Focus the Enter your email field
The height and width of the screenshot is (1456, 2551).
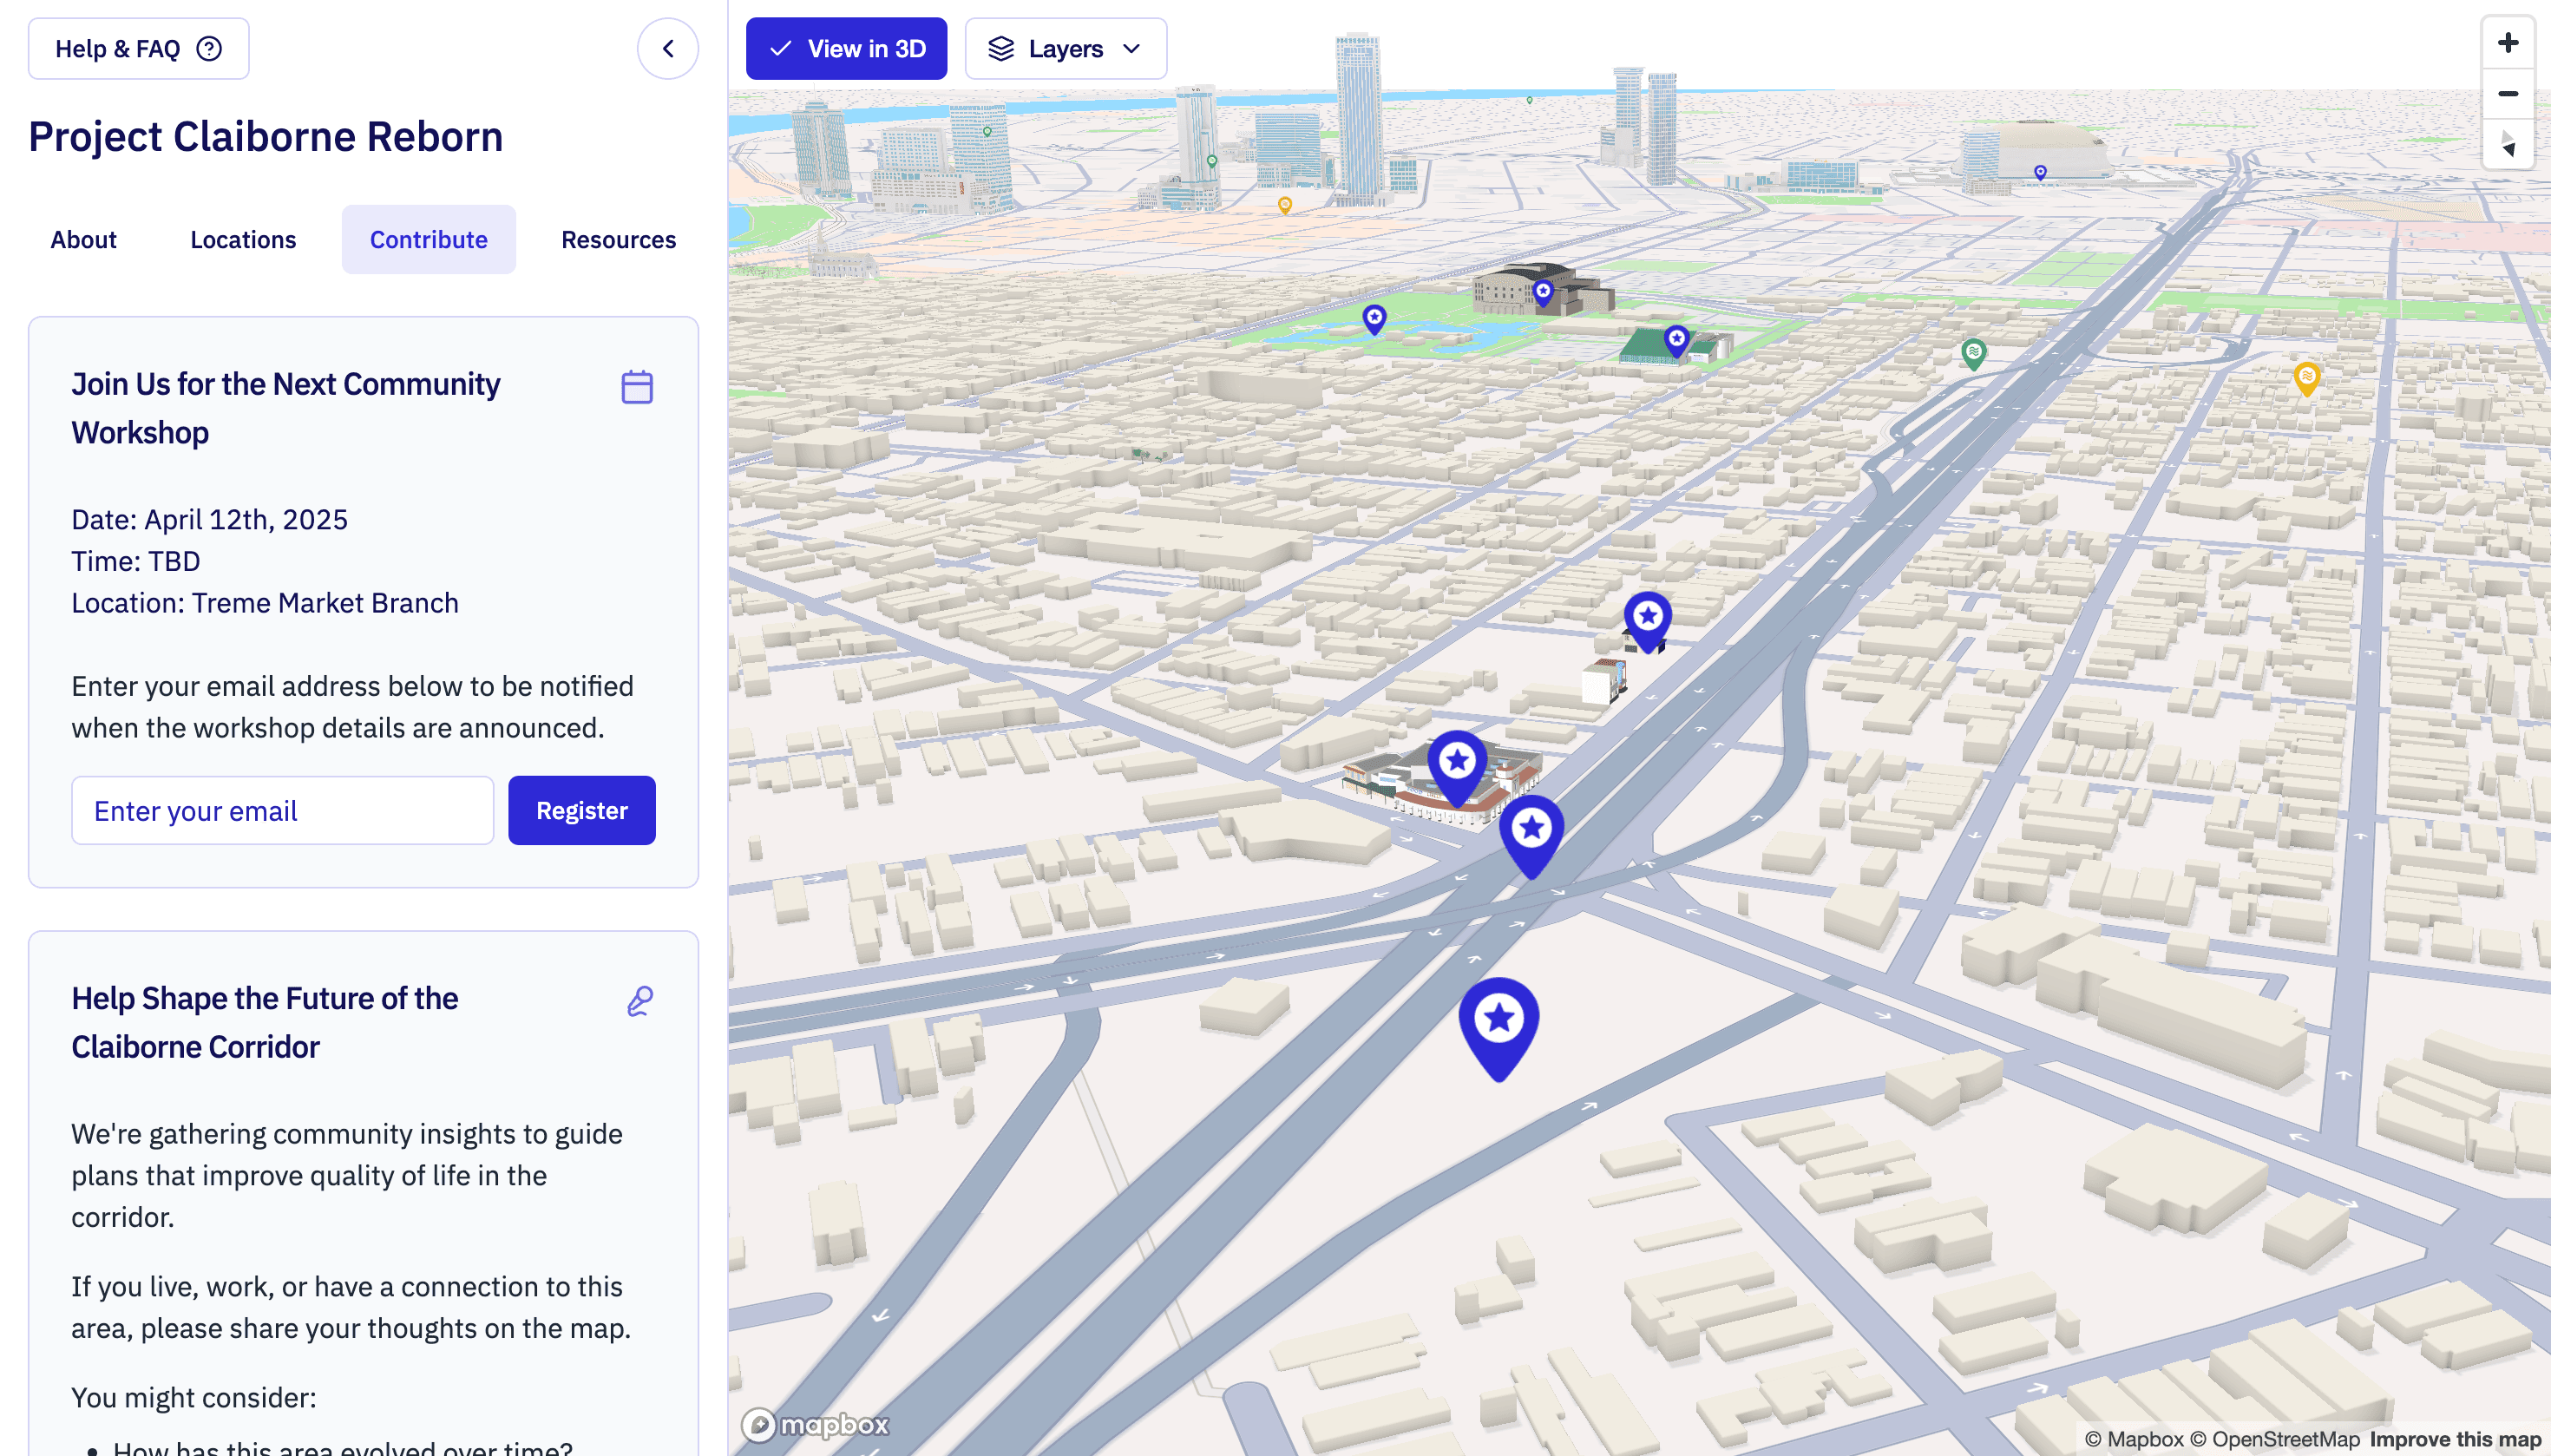click(x=283, y=810)
